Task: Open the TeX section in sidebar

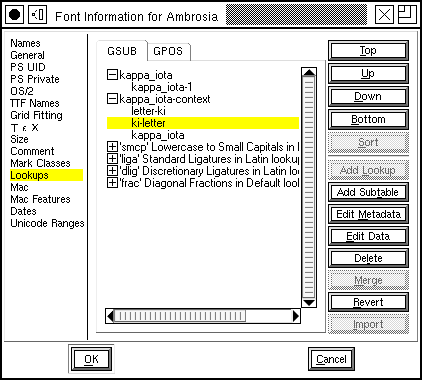Action: (25, 127)
